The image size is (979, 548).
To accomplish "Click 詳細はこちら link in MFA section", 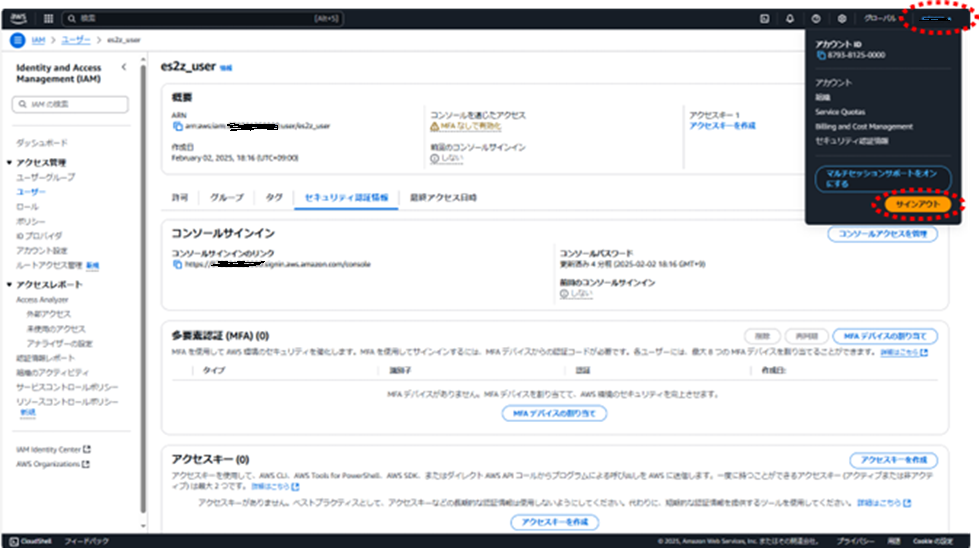I will pyautogui.click(x=903, y=353).
